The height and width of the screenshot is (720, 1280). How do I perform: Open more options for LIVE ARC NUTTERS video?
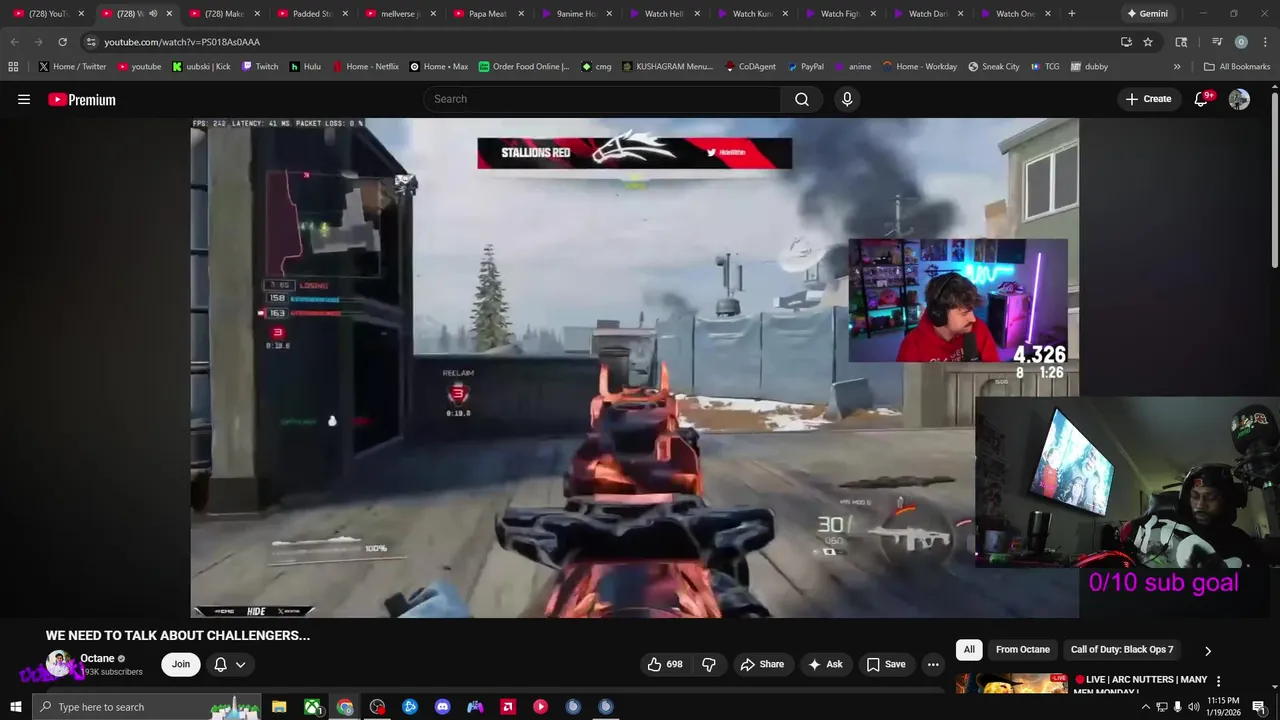(x=1218, y=681)
